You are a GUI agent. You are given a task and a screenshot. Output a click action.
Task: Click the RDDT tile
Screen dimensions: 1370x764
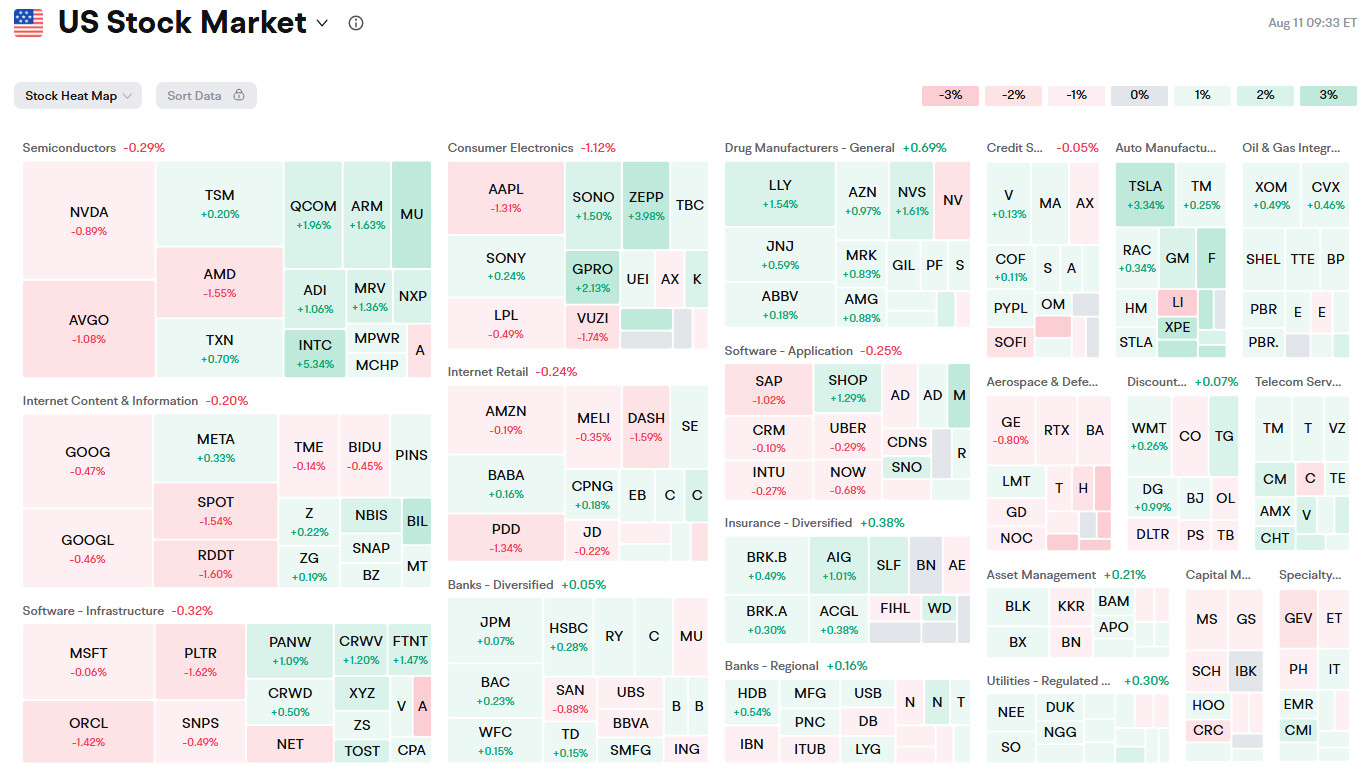coord(216,564)
